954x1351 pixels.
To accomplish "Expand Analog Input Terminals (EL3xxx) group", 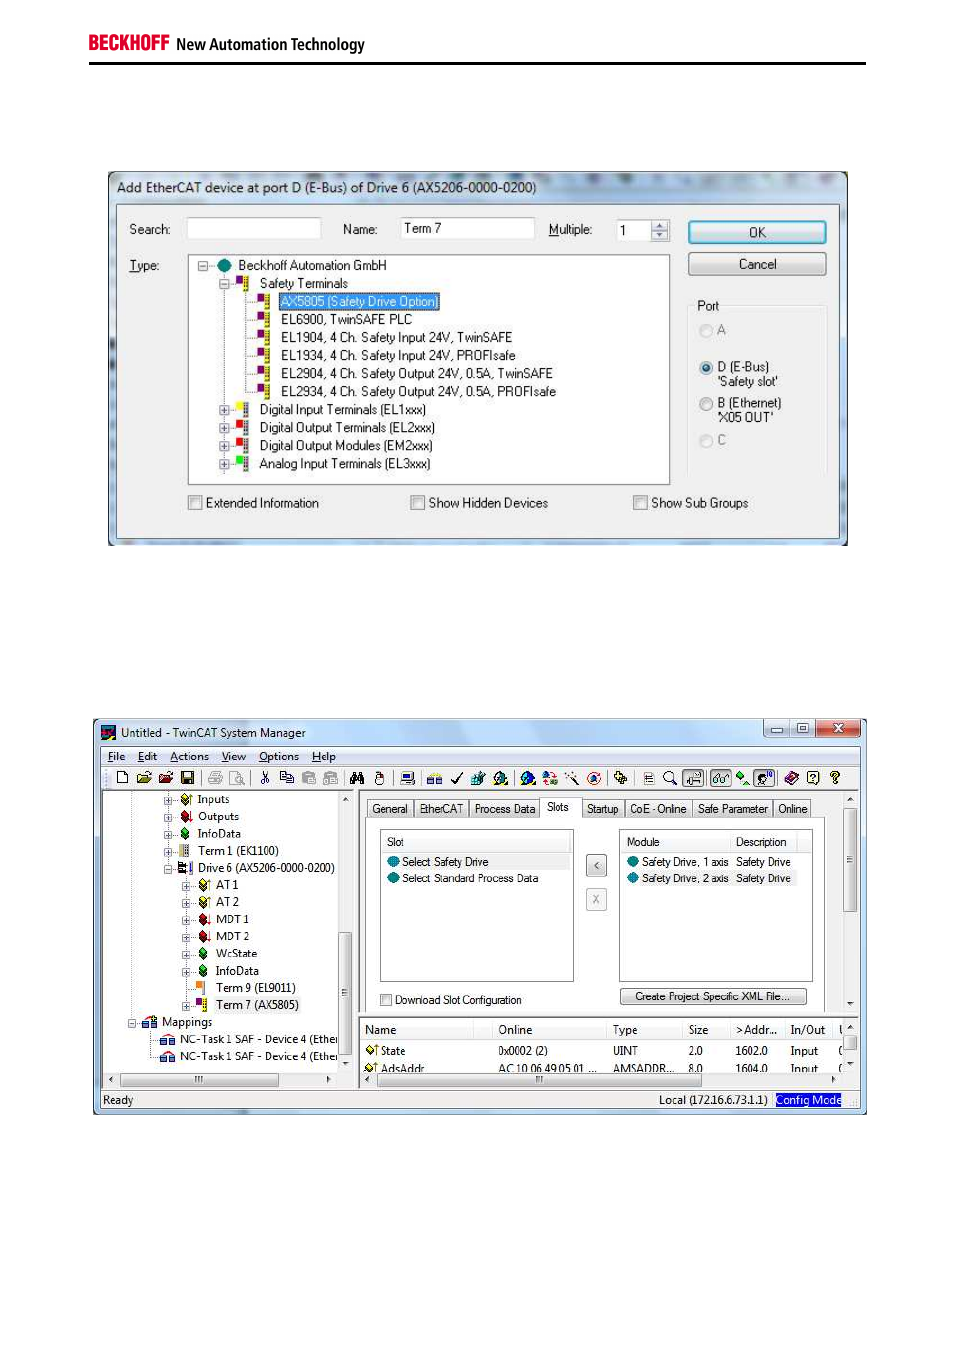I will 225,464.
